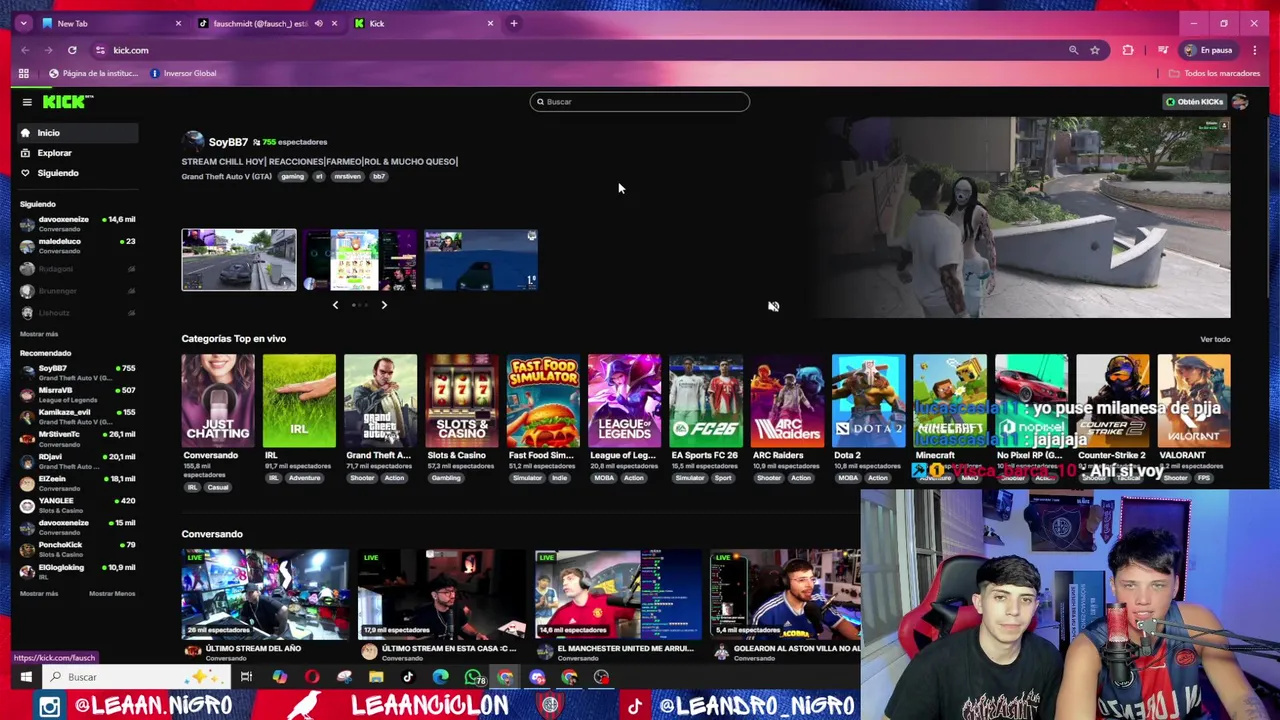Open MisrraVB recommended channel
This screenshot has height=720, width=1280.
click(x=77, y=395)
